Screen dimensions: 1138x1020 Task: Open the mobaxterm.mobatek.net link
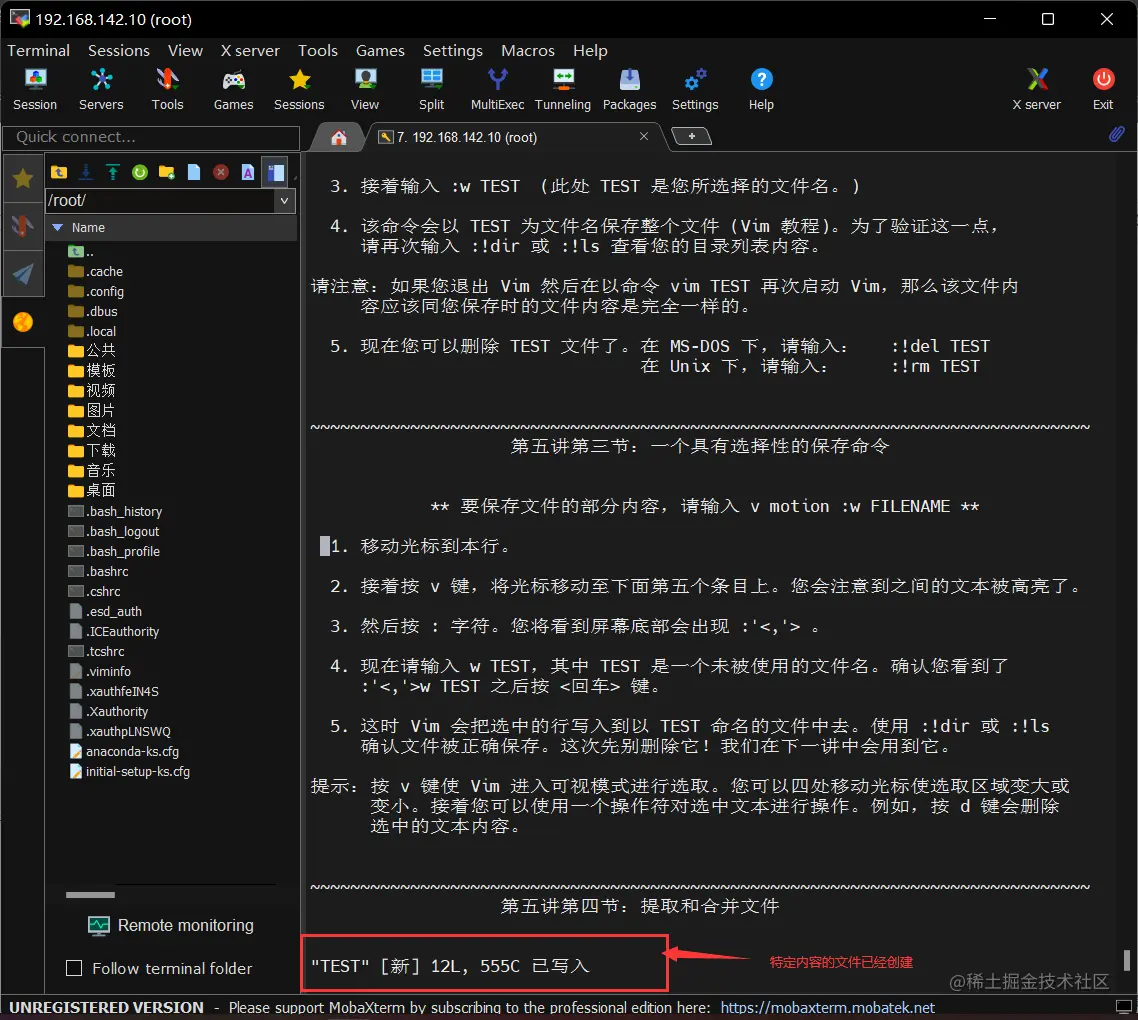click(827, 1008)
